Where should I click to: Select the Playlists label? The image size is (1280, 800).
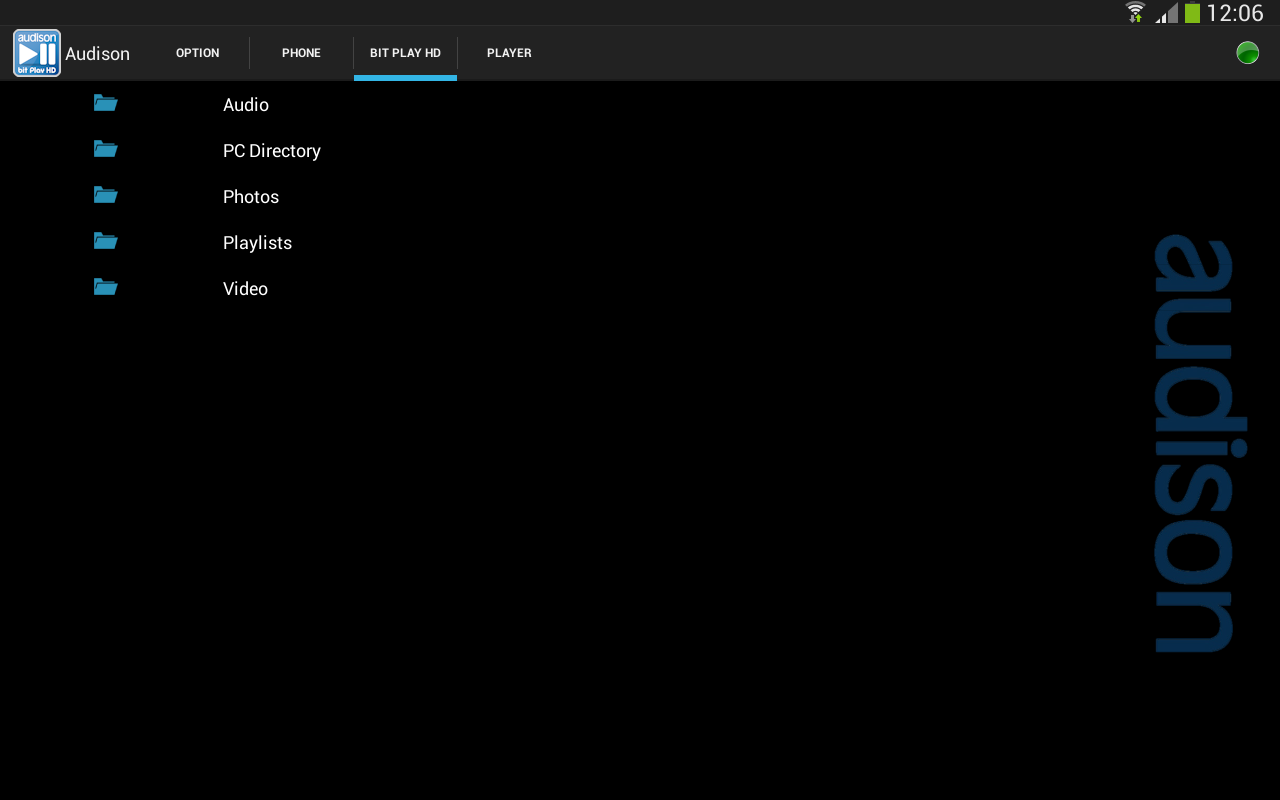coord(257,243)
